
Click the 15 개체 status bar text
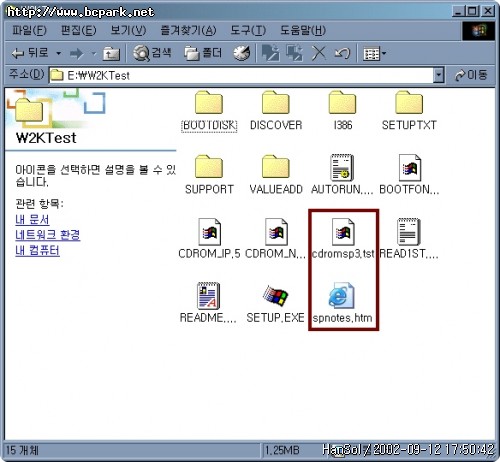click(x=22, y=451)
